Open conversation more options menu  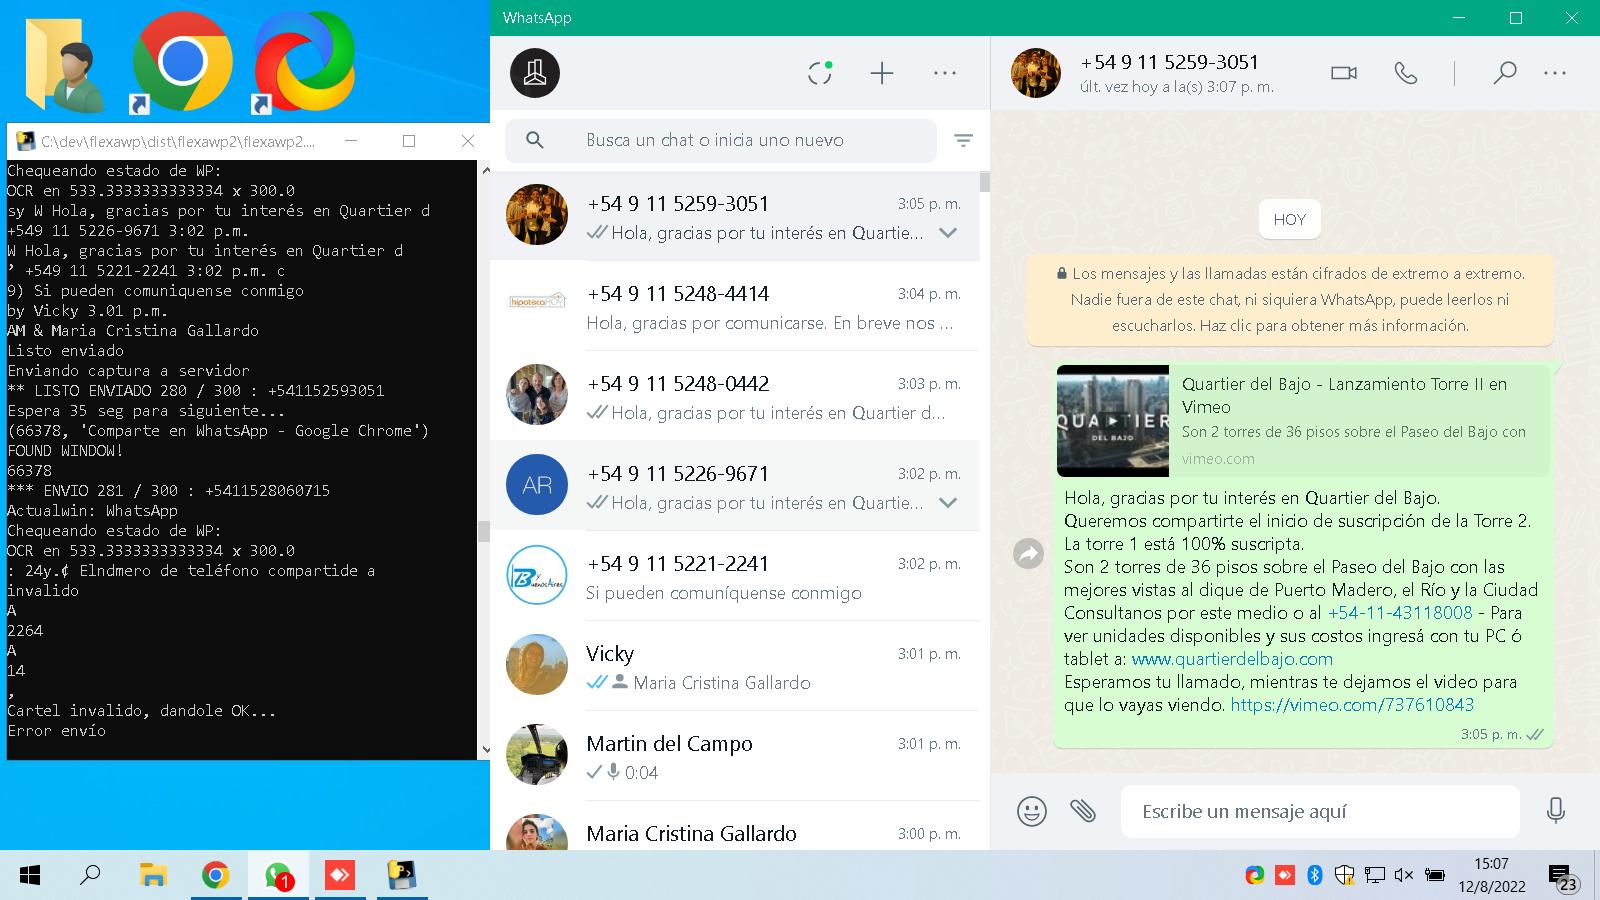1555,73
